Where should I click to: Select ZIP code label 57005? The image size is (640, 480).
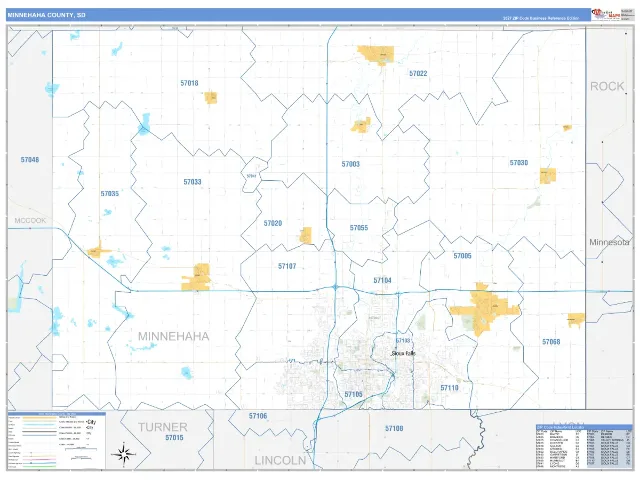[x=462, y=256]
